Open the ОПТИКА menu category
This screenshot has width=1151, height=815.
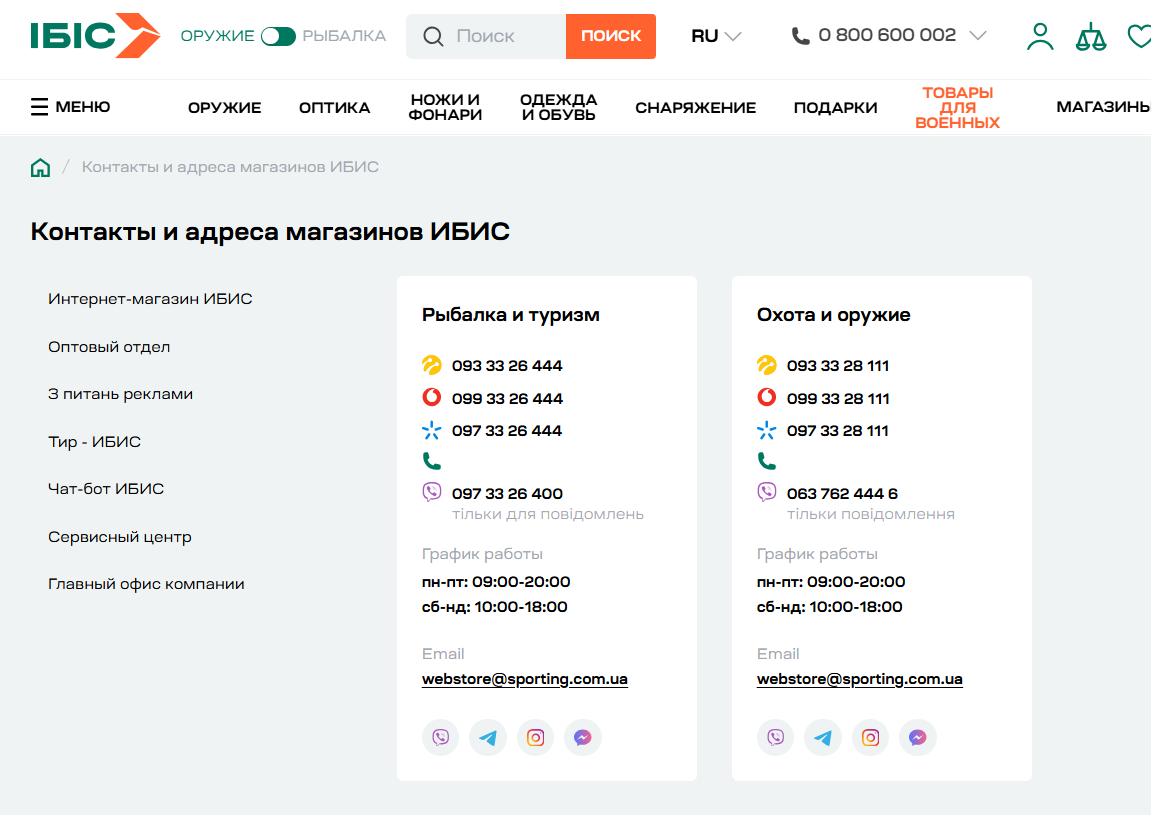coord(334,108)
